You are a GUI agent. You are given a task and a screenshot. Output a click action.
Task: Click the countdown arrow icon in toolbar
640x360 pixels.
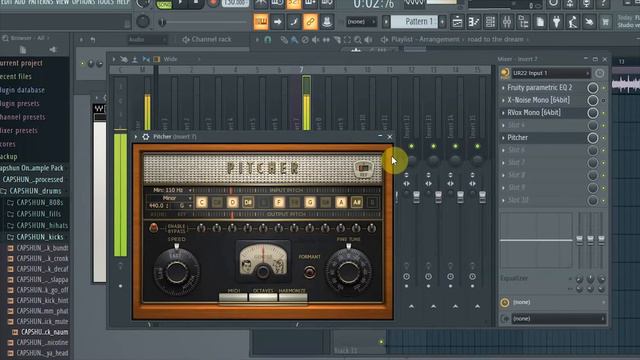278,22
